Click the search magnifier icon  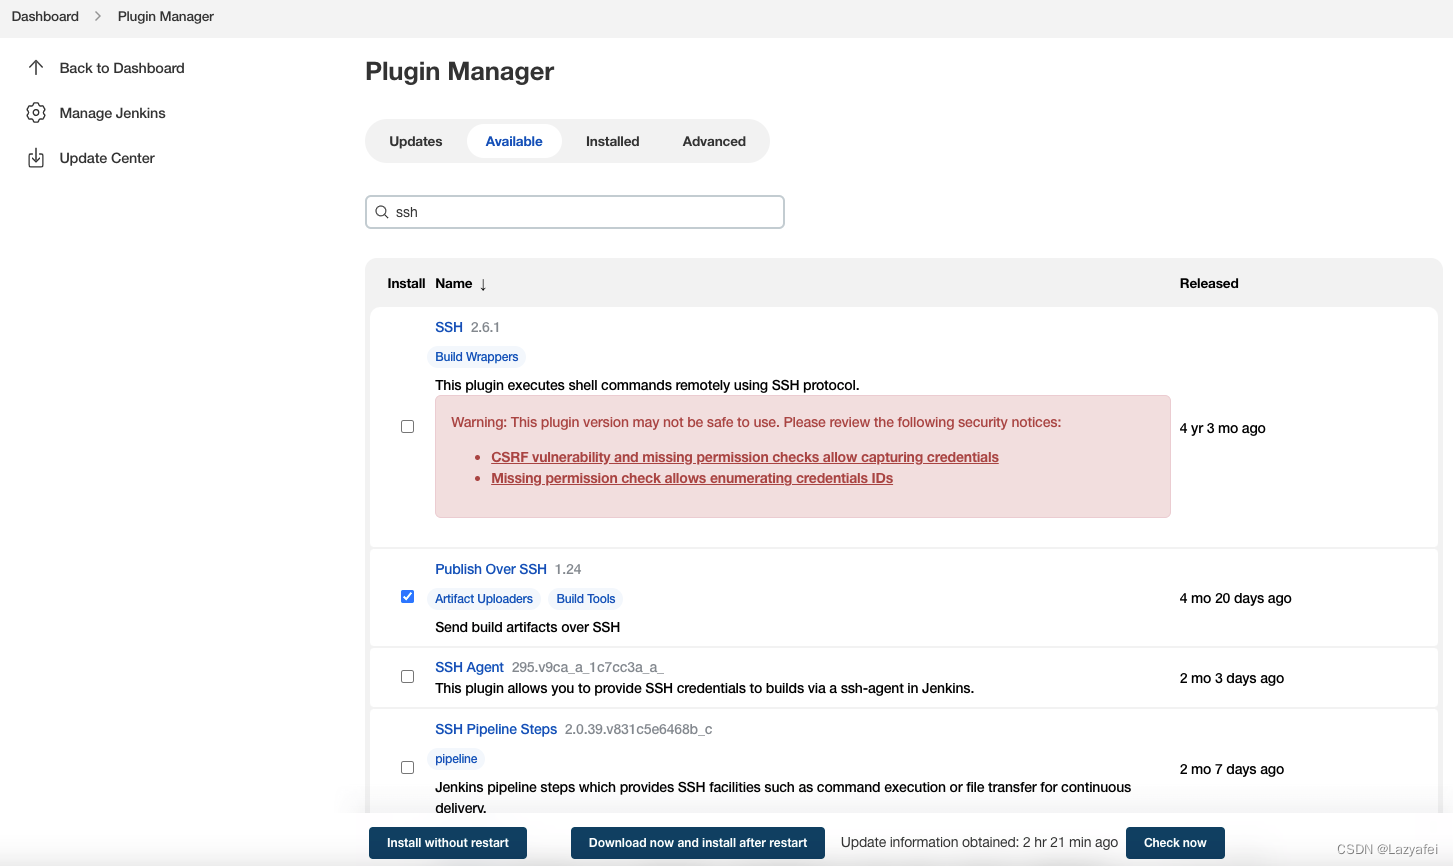pyautogui.click(x=382, y=212)
